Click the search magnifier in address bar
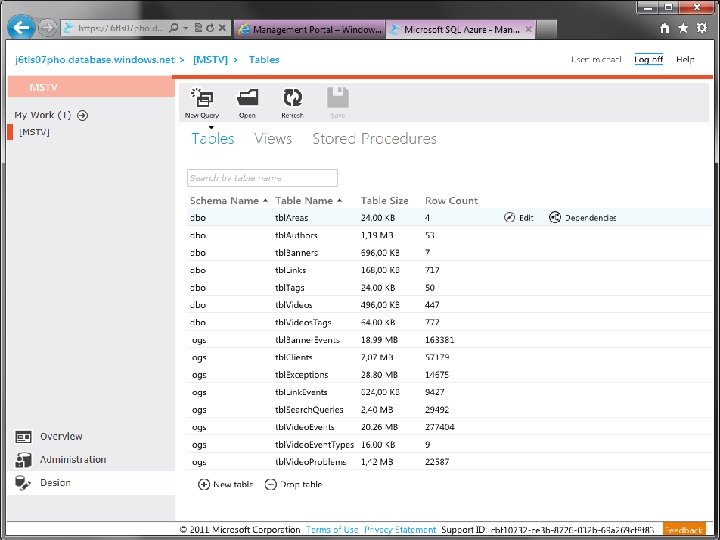 pos(174,28)
